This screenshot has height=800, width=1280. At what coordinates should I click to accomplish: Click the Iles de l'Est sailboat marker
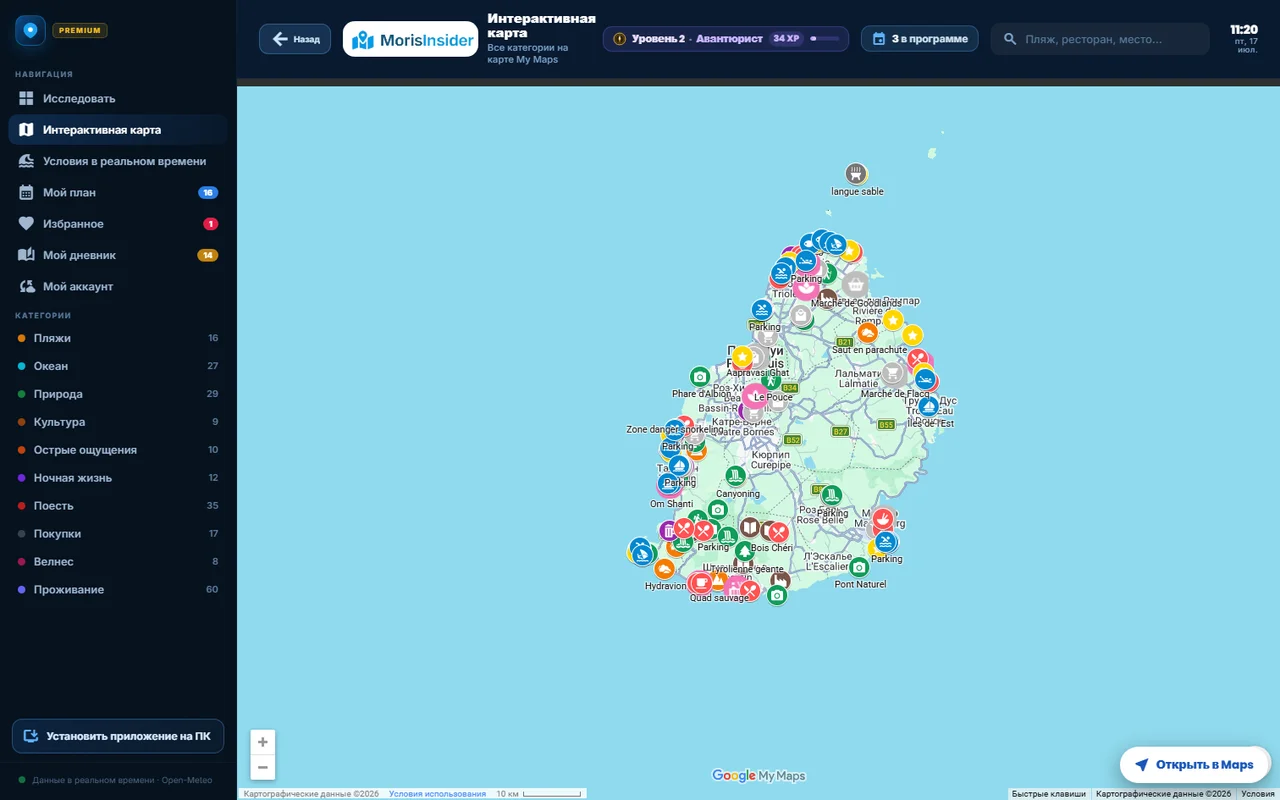(928, 407)
